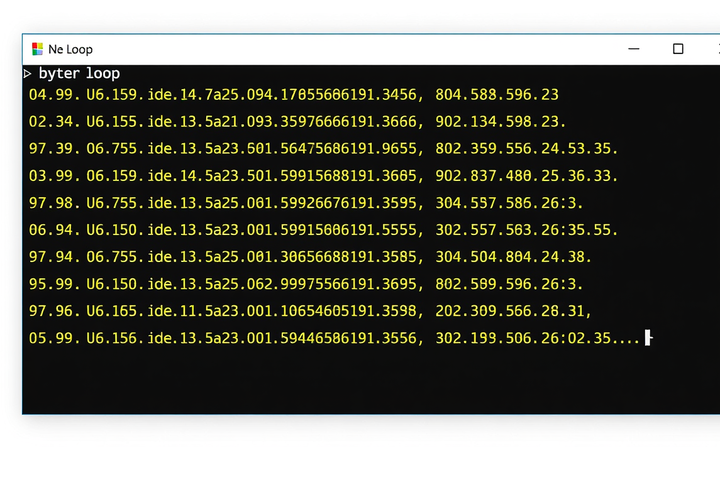The image size is (720, 480).
Task: Click the value 804.588.596.23
Action: coord(497,95)
